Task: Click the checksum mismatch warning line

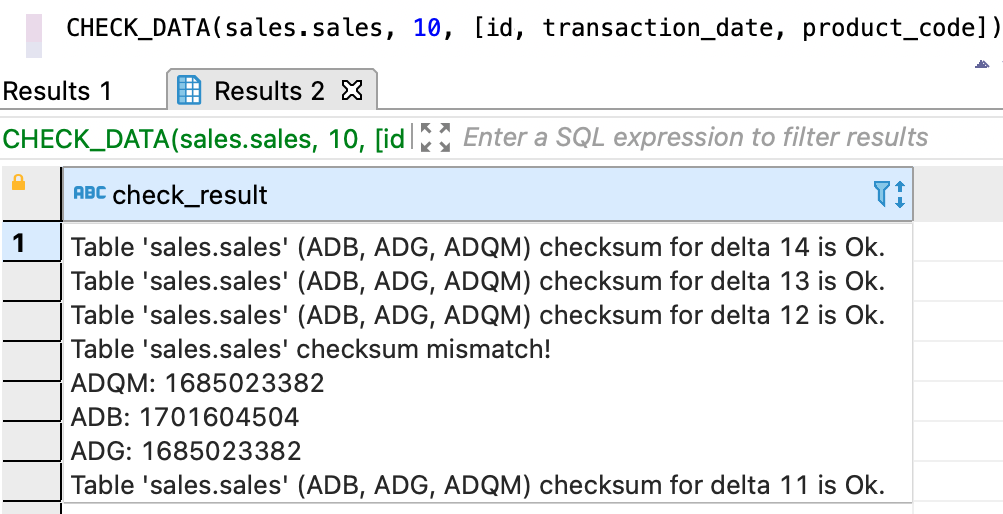Action: point(310,349)
